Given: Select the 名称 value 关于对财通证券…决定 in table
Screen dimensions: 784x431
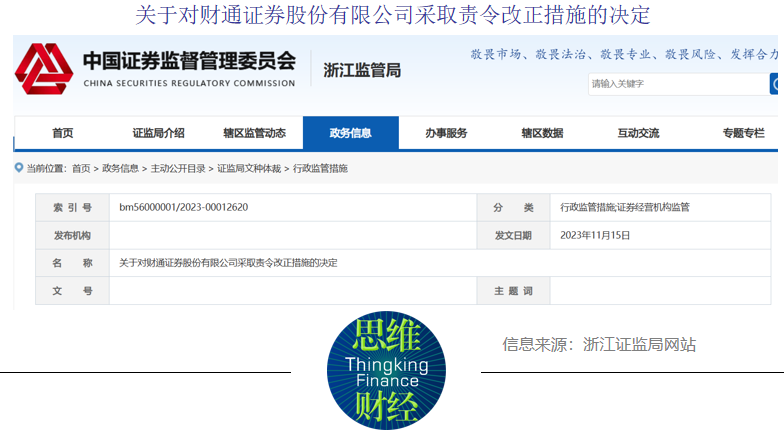Looking at the screenshot, I should [x=228, y=263].
